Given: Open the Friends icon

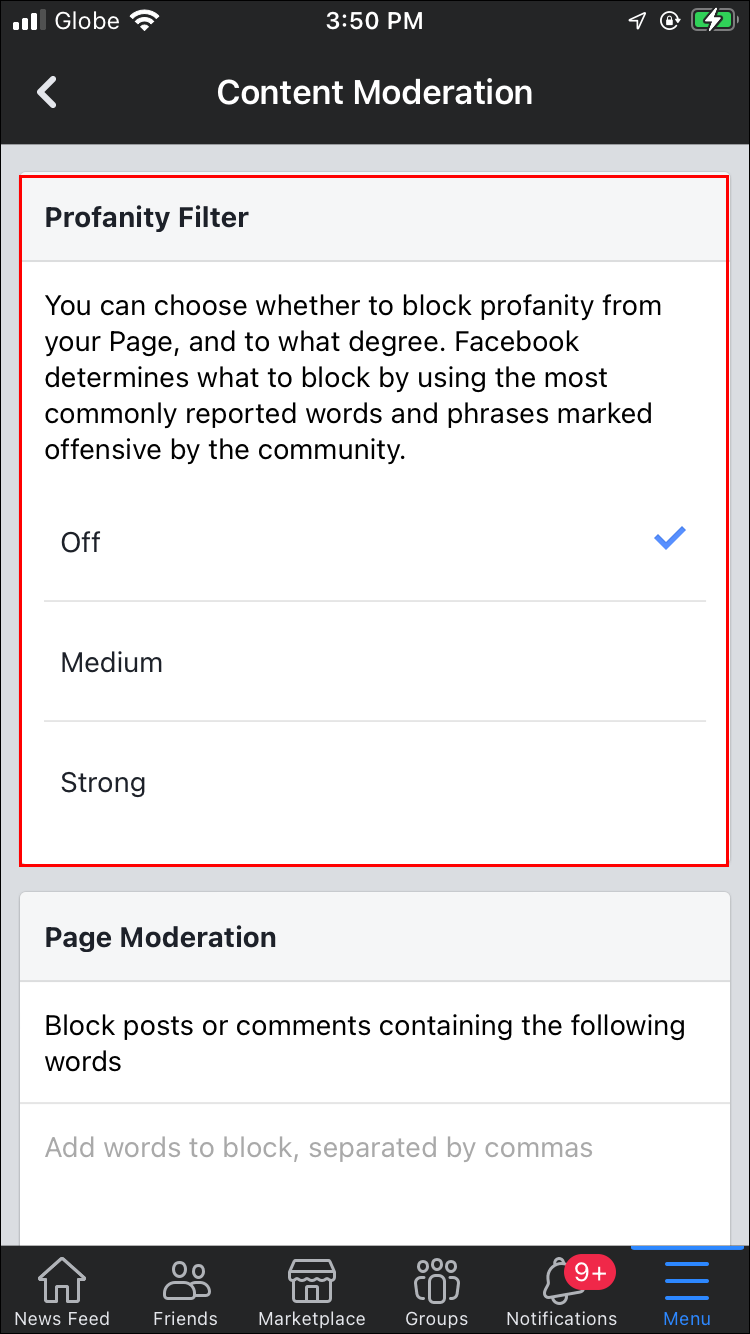Looking at the screenshot, I should (186, 1280).
